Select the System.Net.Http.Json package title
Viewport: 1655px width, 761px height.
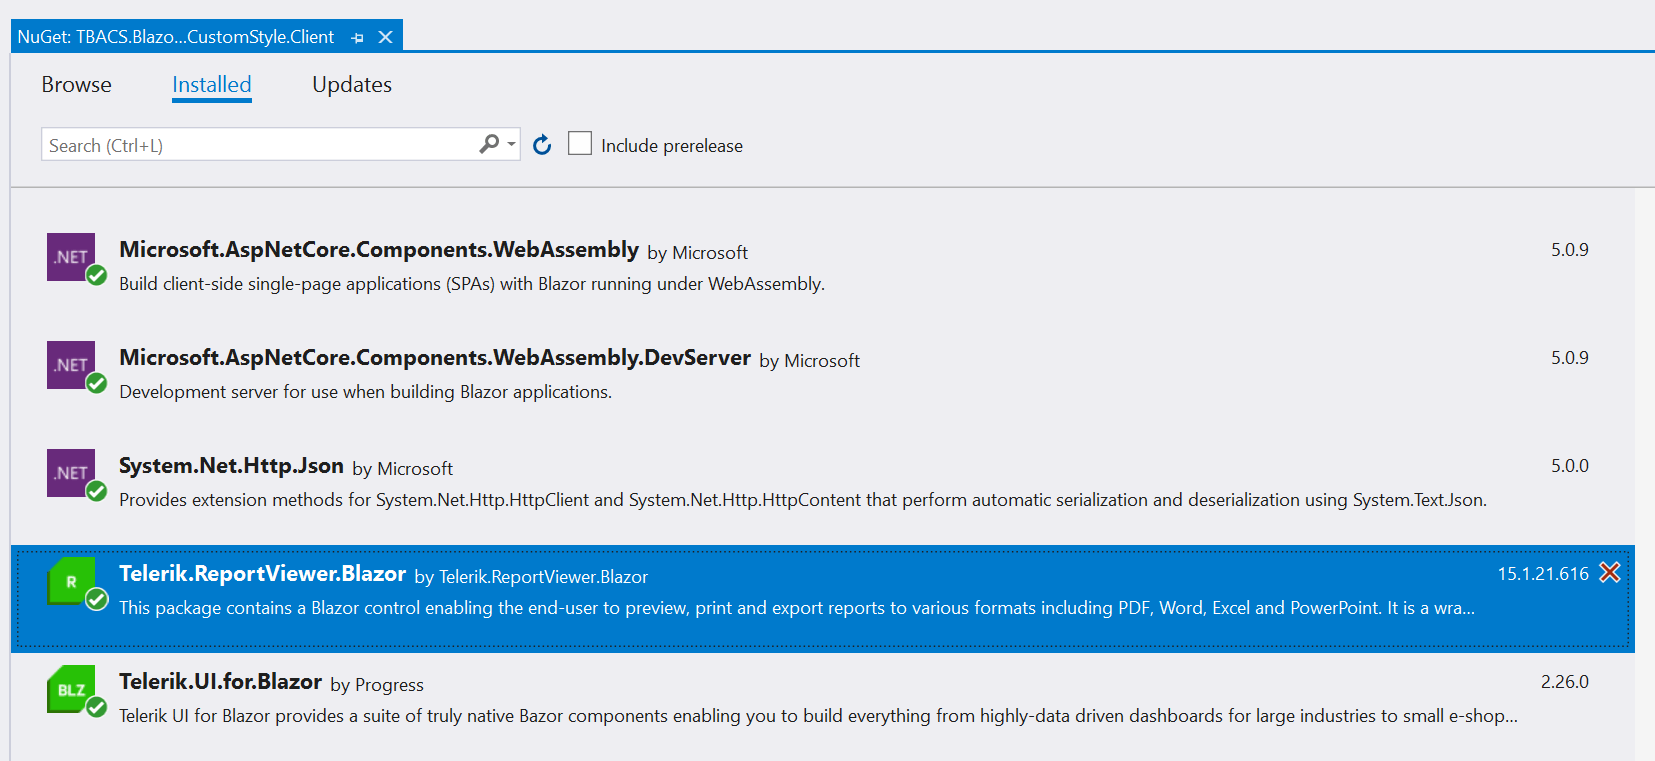tap(231, 466)
